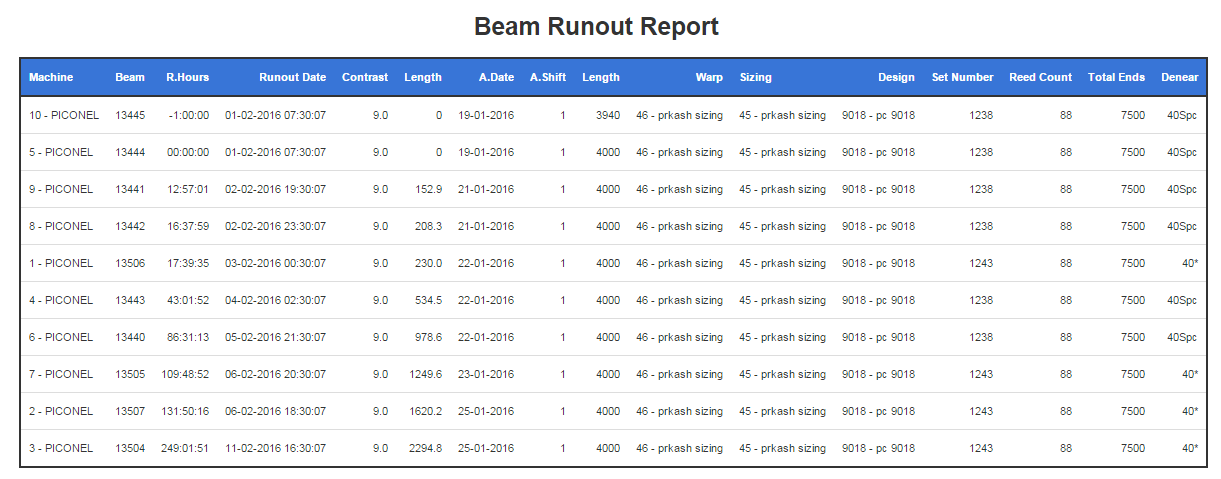Screen dimensions: 1221x479
Task: Click the Machine column header
Action: coord(51,77)
